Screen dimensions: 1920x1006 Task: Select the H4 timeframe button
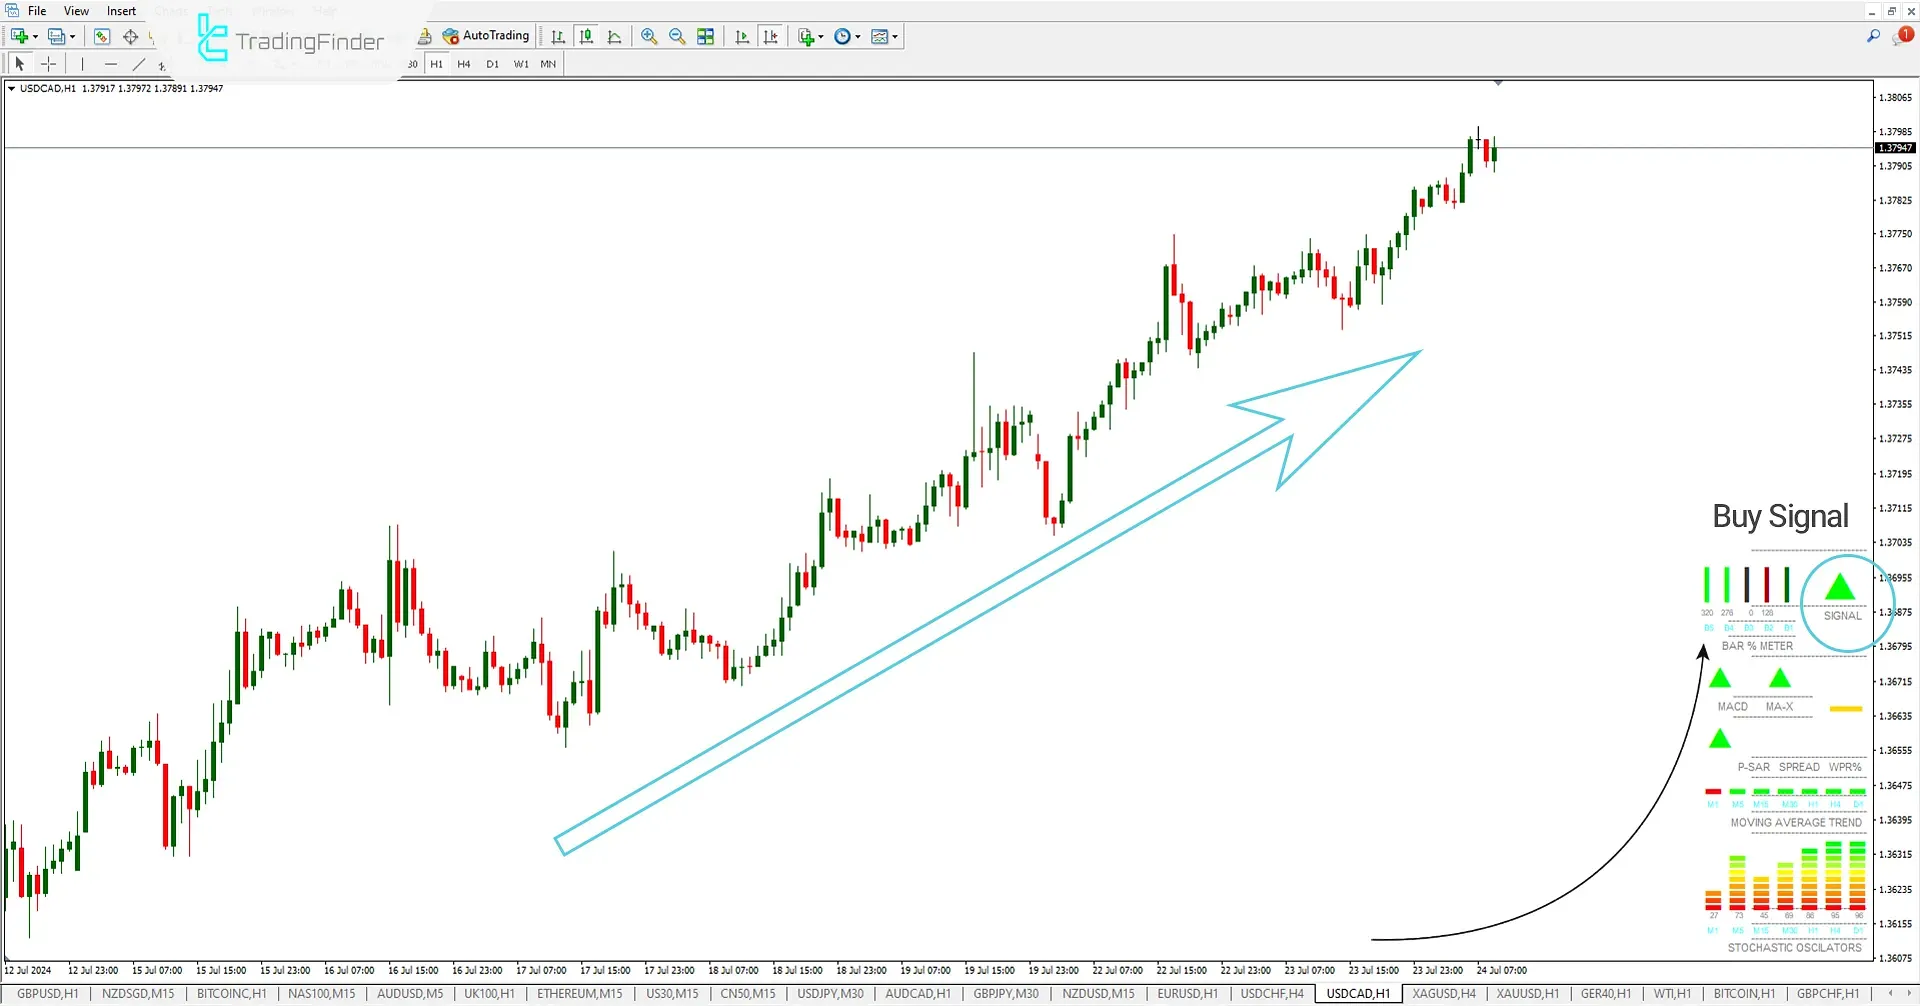(463, 64)
